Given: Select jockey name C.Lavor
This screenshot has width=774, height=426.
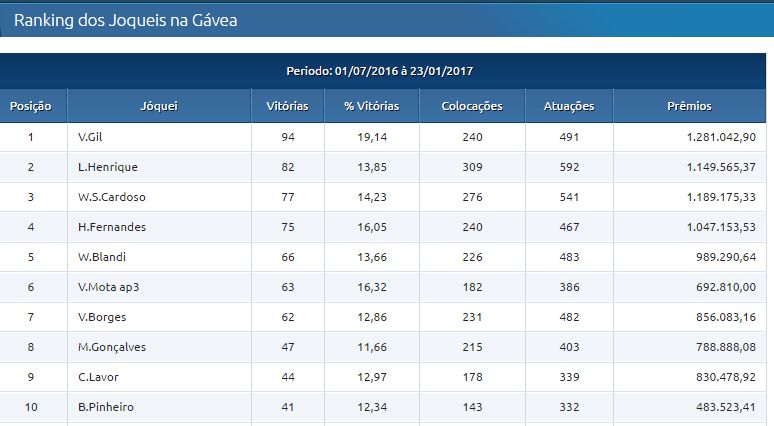Looking at the screenshot, I should 98,377.
